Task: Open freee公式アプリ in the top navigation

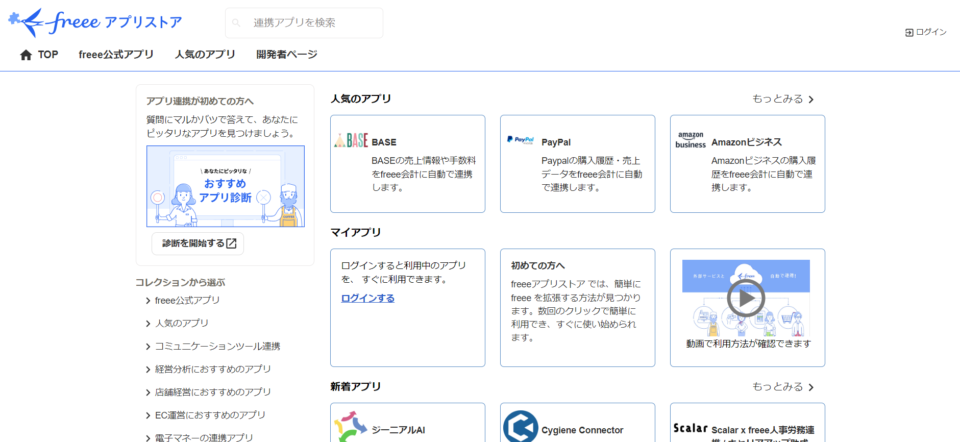Action: [x=116, y=54]
